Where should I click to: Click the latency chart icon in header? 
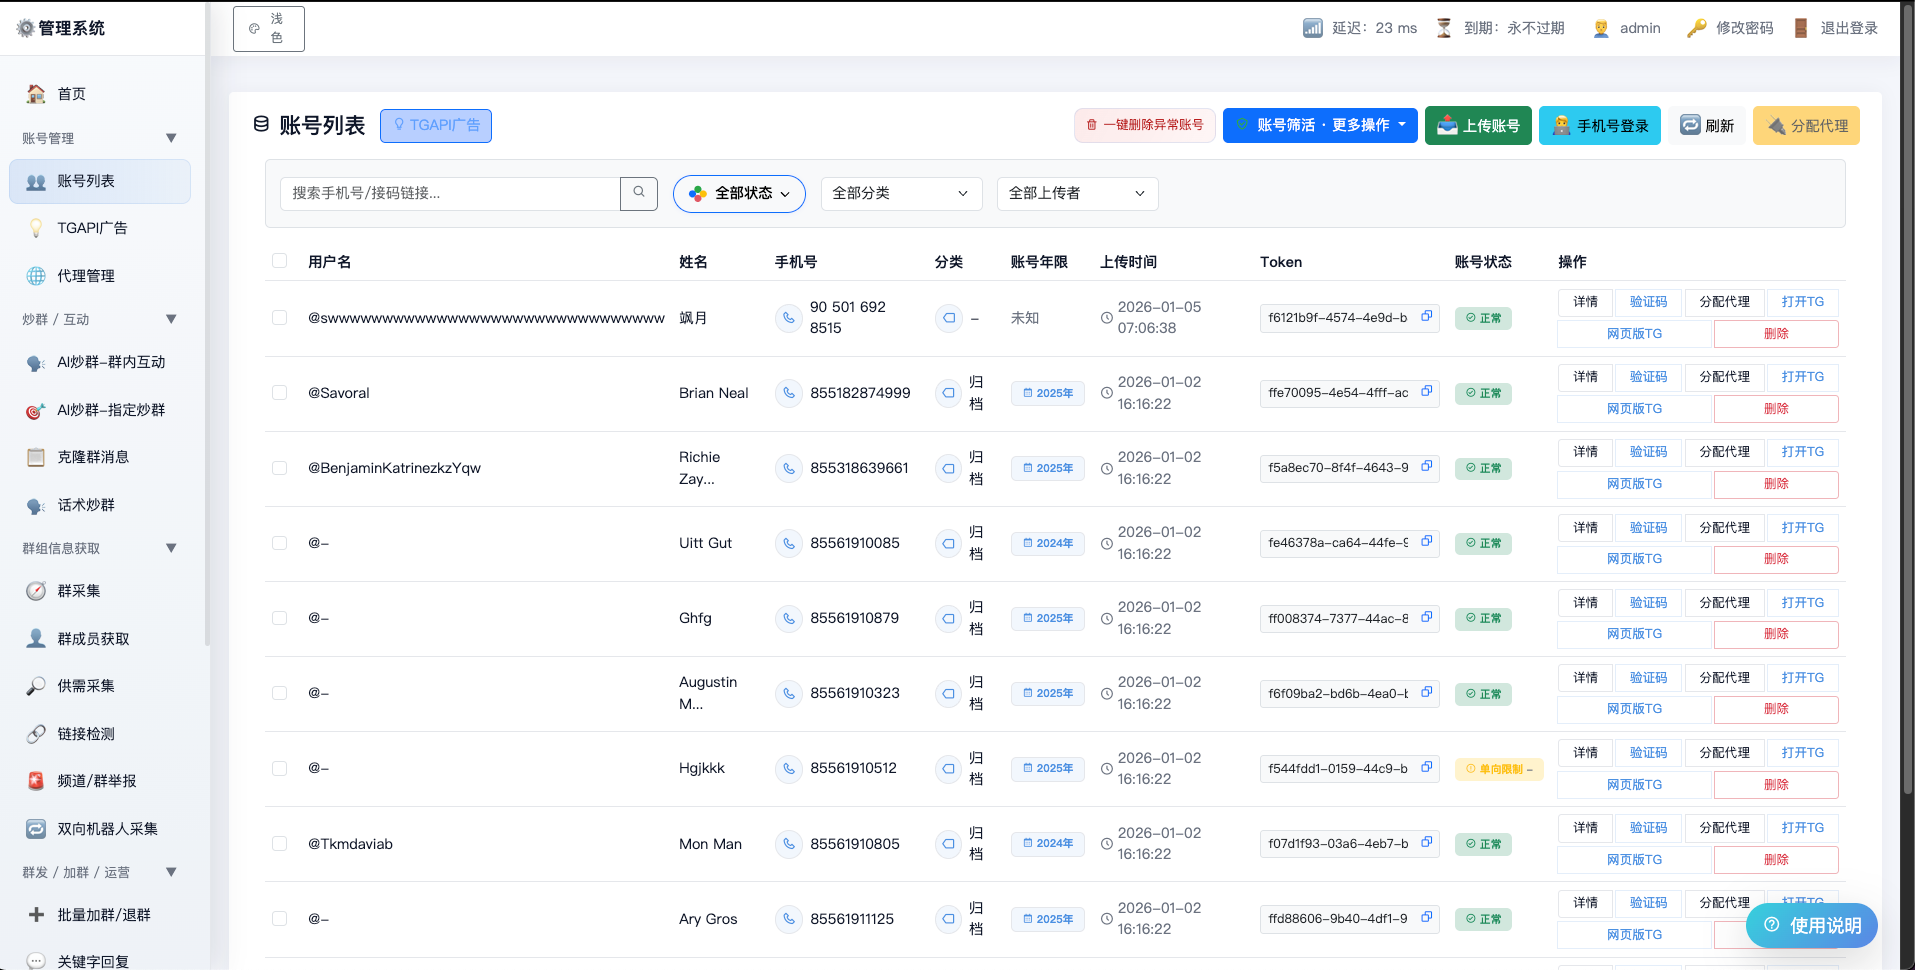[1312, 28]
